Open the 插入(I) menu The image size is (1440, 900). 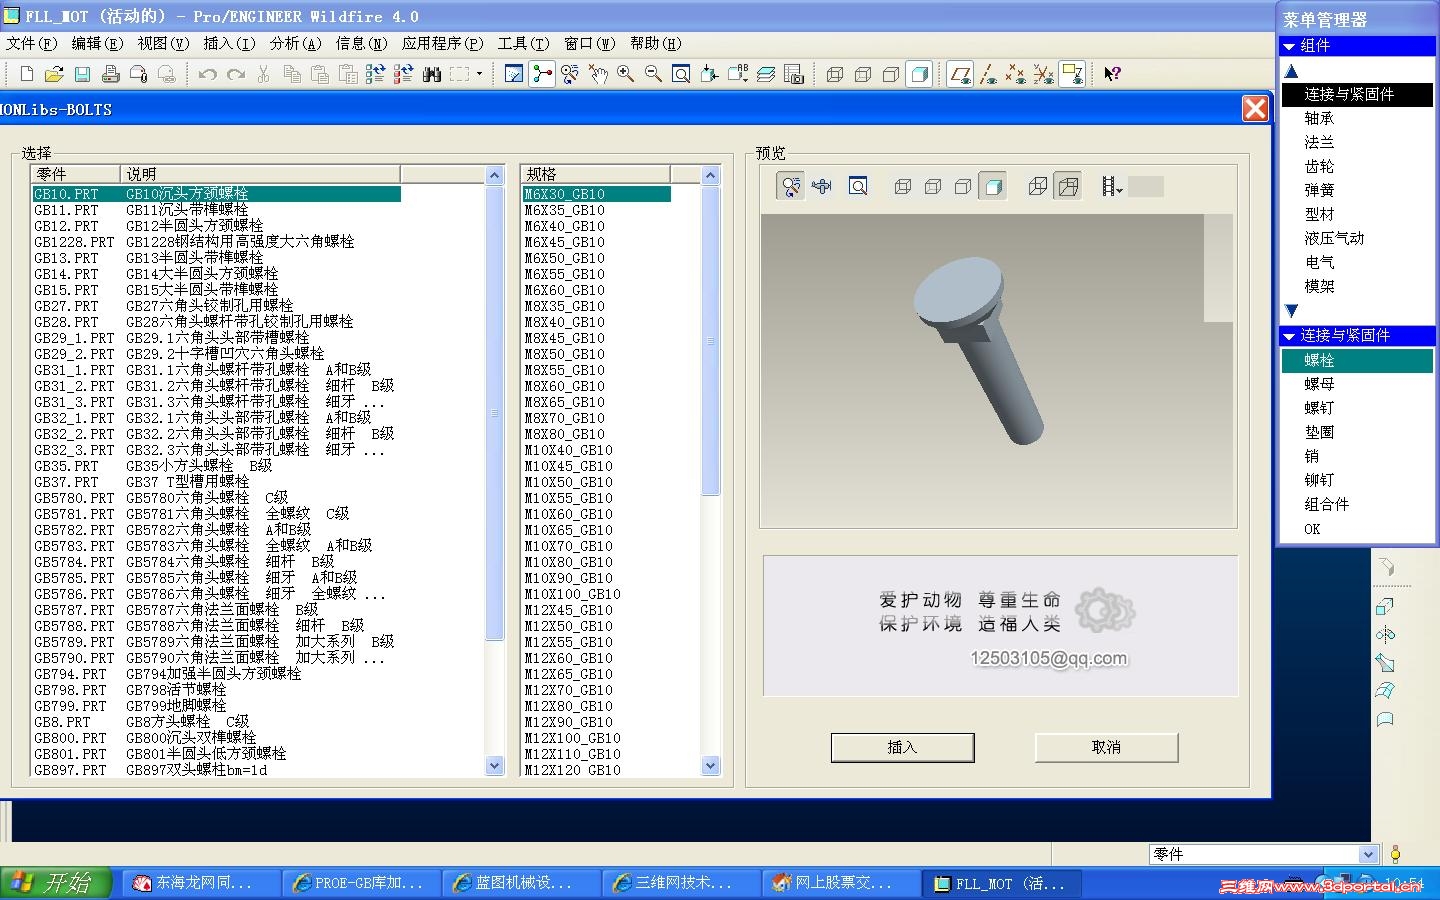pyautogui.click(x=229, y=43)
